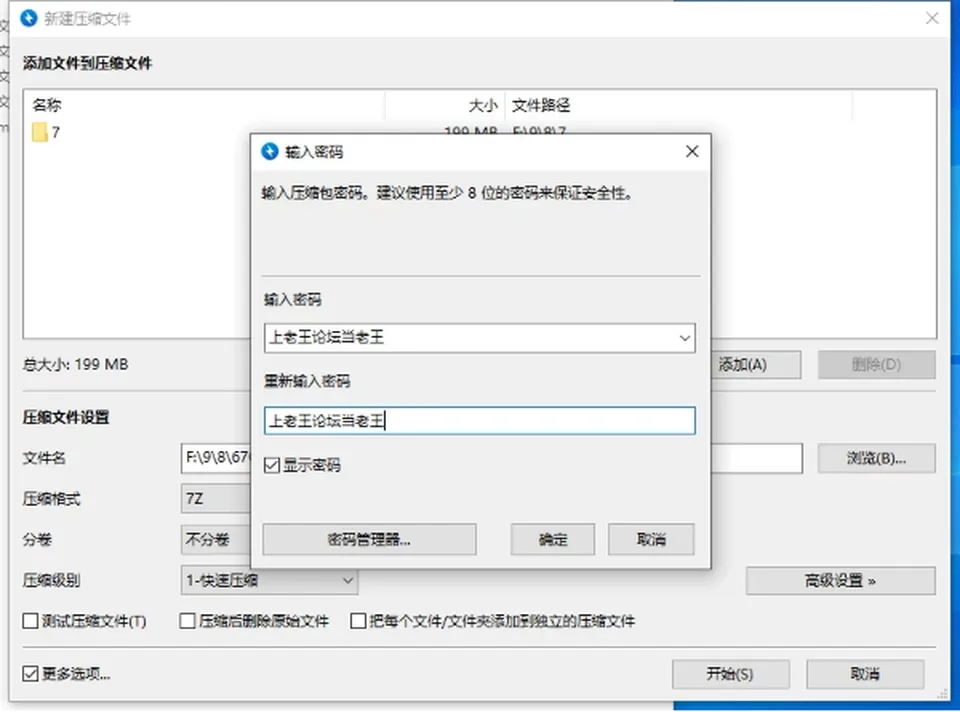Click the Bandizip logo in password dialog title
The width and height of the screenshot is (960, 712).
point(269,151)
